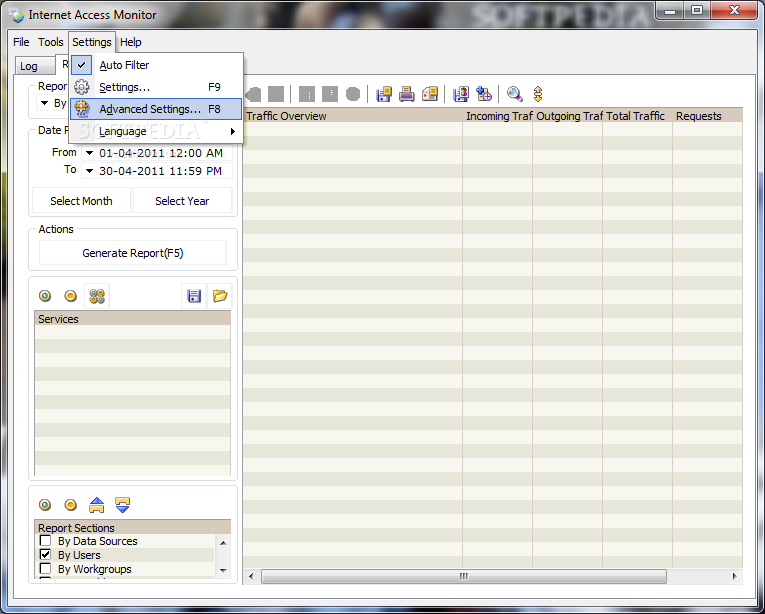
Task: Click the Requests column header
Action: click(x=708, y=116)
